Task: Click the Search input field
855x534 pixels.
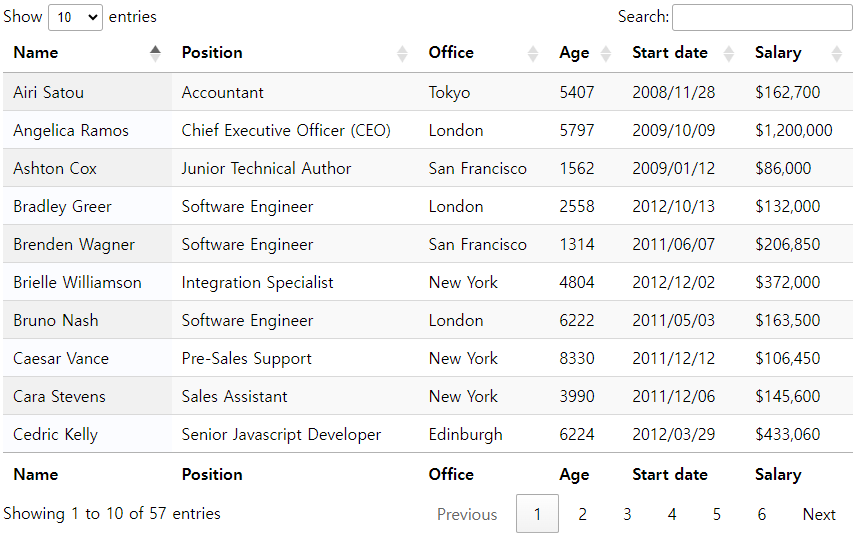Action: tap(761, 17)
